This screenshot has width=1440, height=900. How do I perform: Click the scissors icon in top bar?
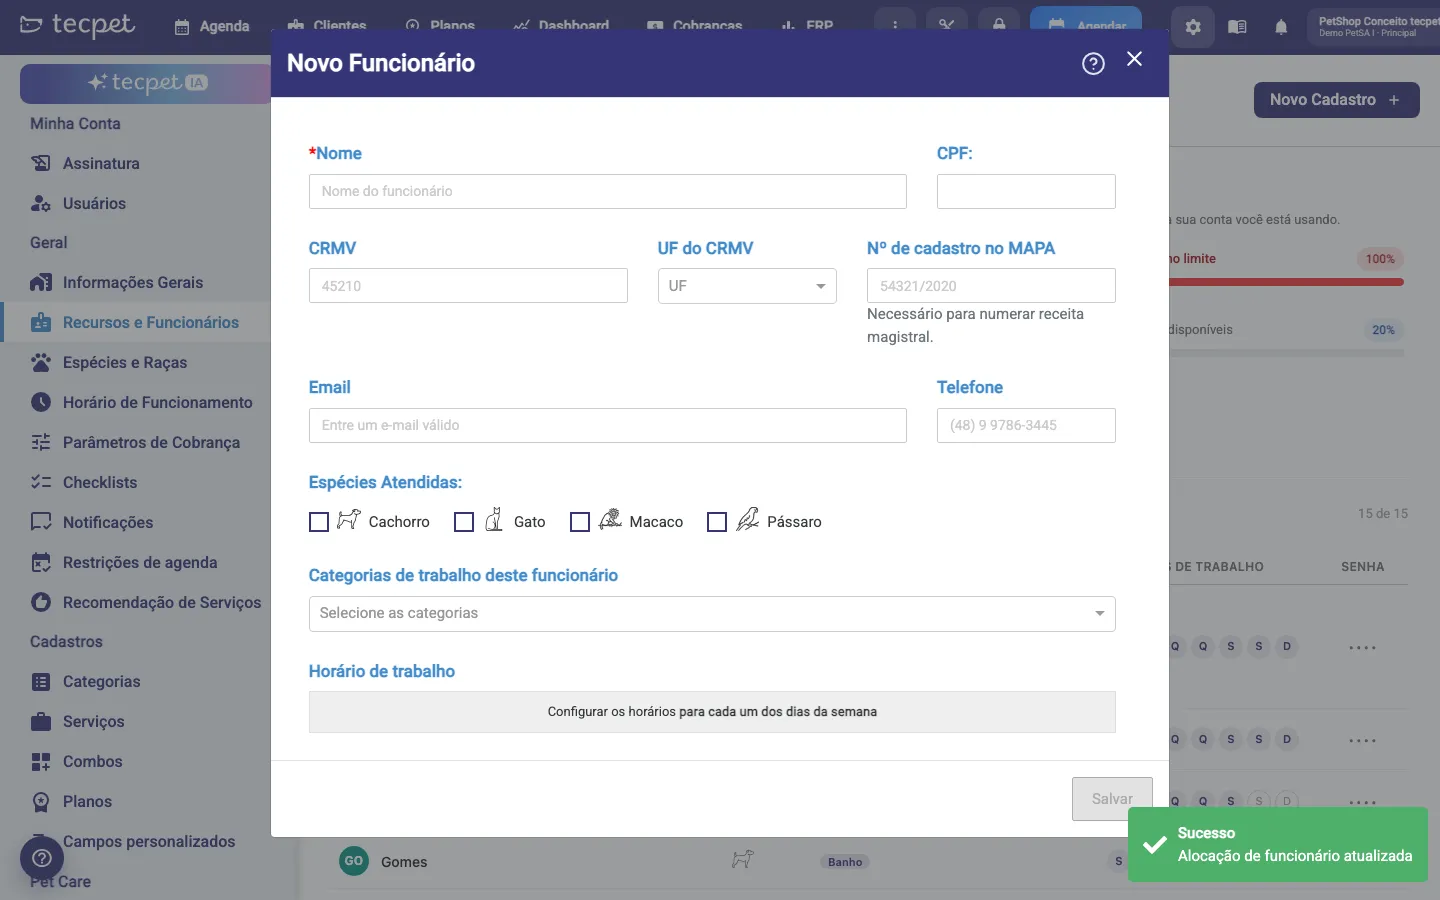point(946,25)
